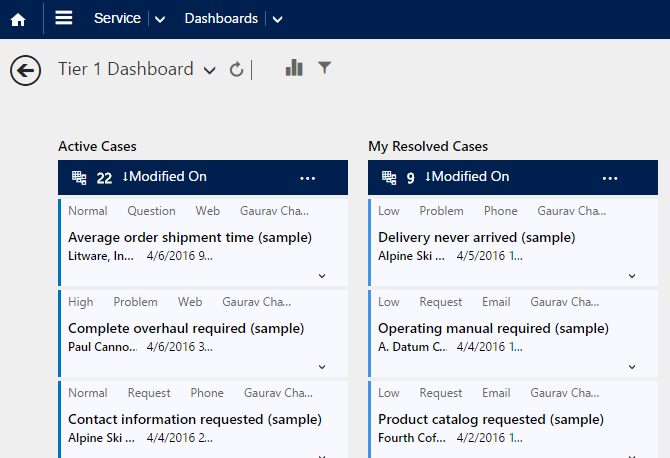
Task: Show the visual filter chart icon
Action: pyautogui.click(x=294, y=68)
